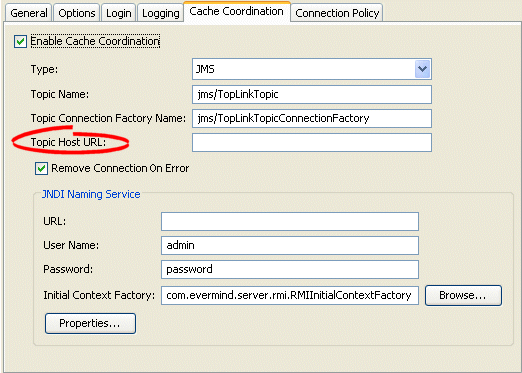Select the Cache Coordination tab
Image resolution: width=522 pixels, height=373 pixels.
coord(236,11)
